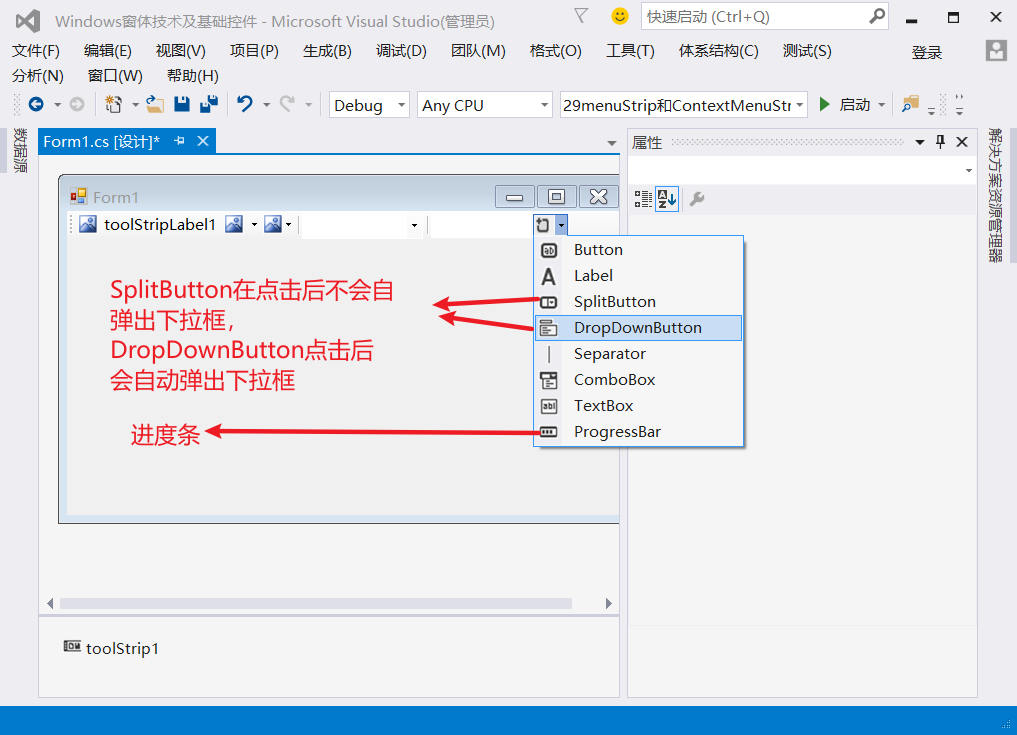1017x735 pixels.
Task: Open the Debug configuration dropdown
Action: tap(403, 104)
